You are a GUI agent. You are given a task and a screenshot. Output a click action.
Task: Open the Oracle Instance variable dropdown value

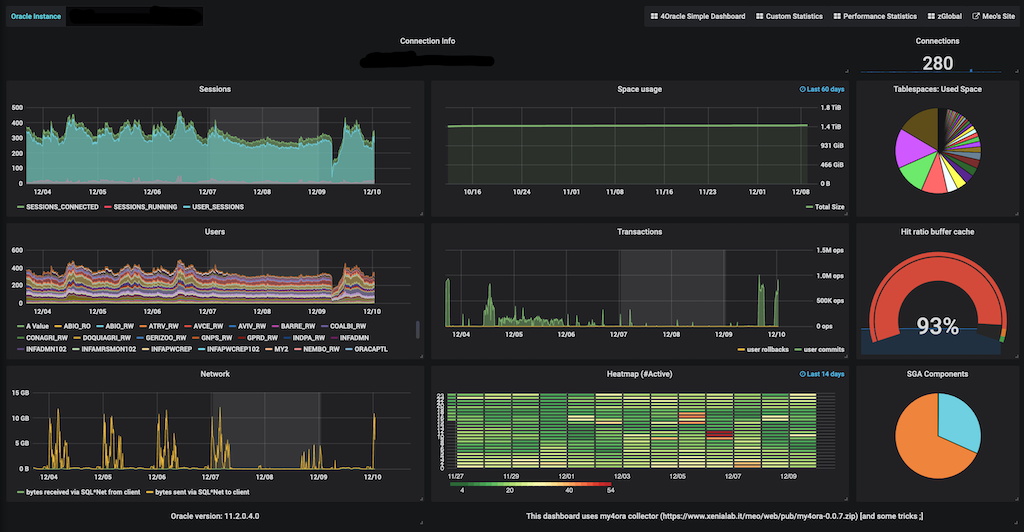click(x=135, y=16)
